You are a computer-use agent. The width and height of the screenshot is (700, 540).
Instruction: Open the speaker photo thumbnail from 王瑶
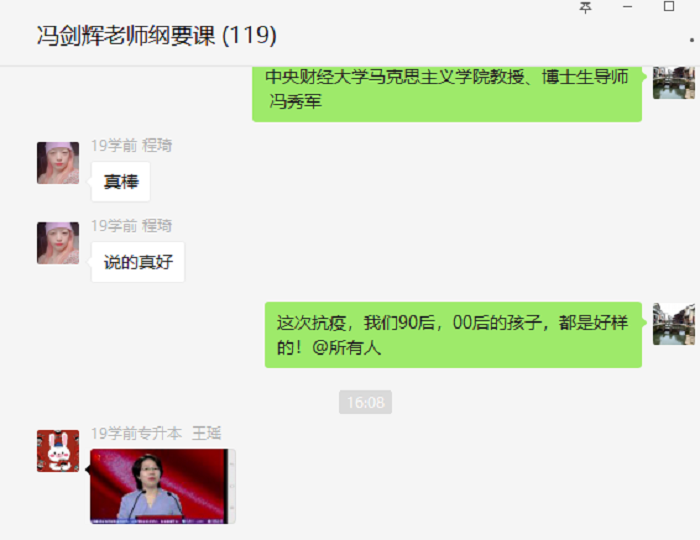[162, 486]
